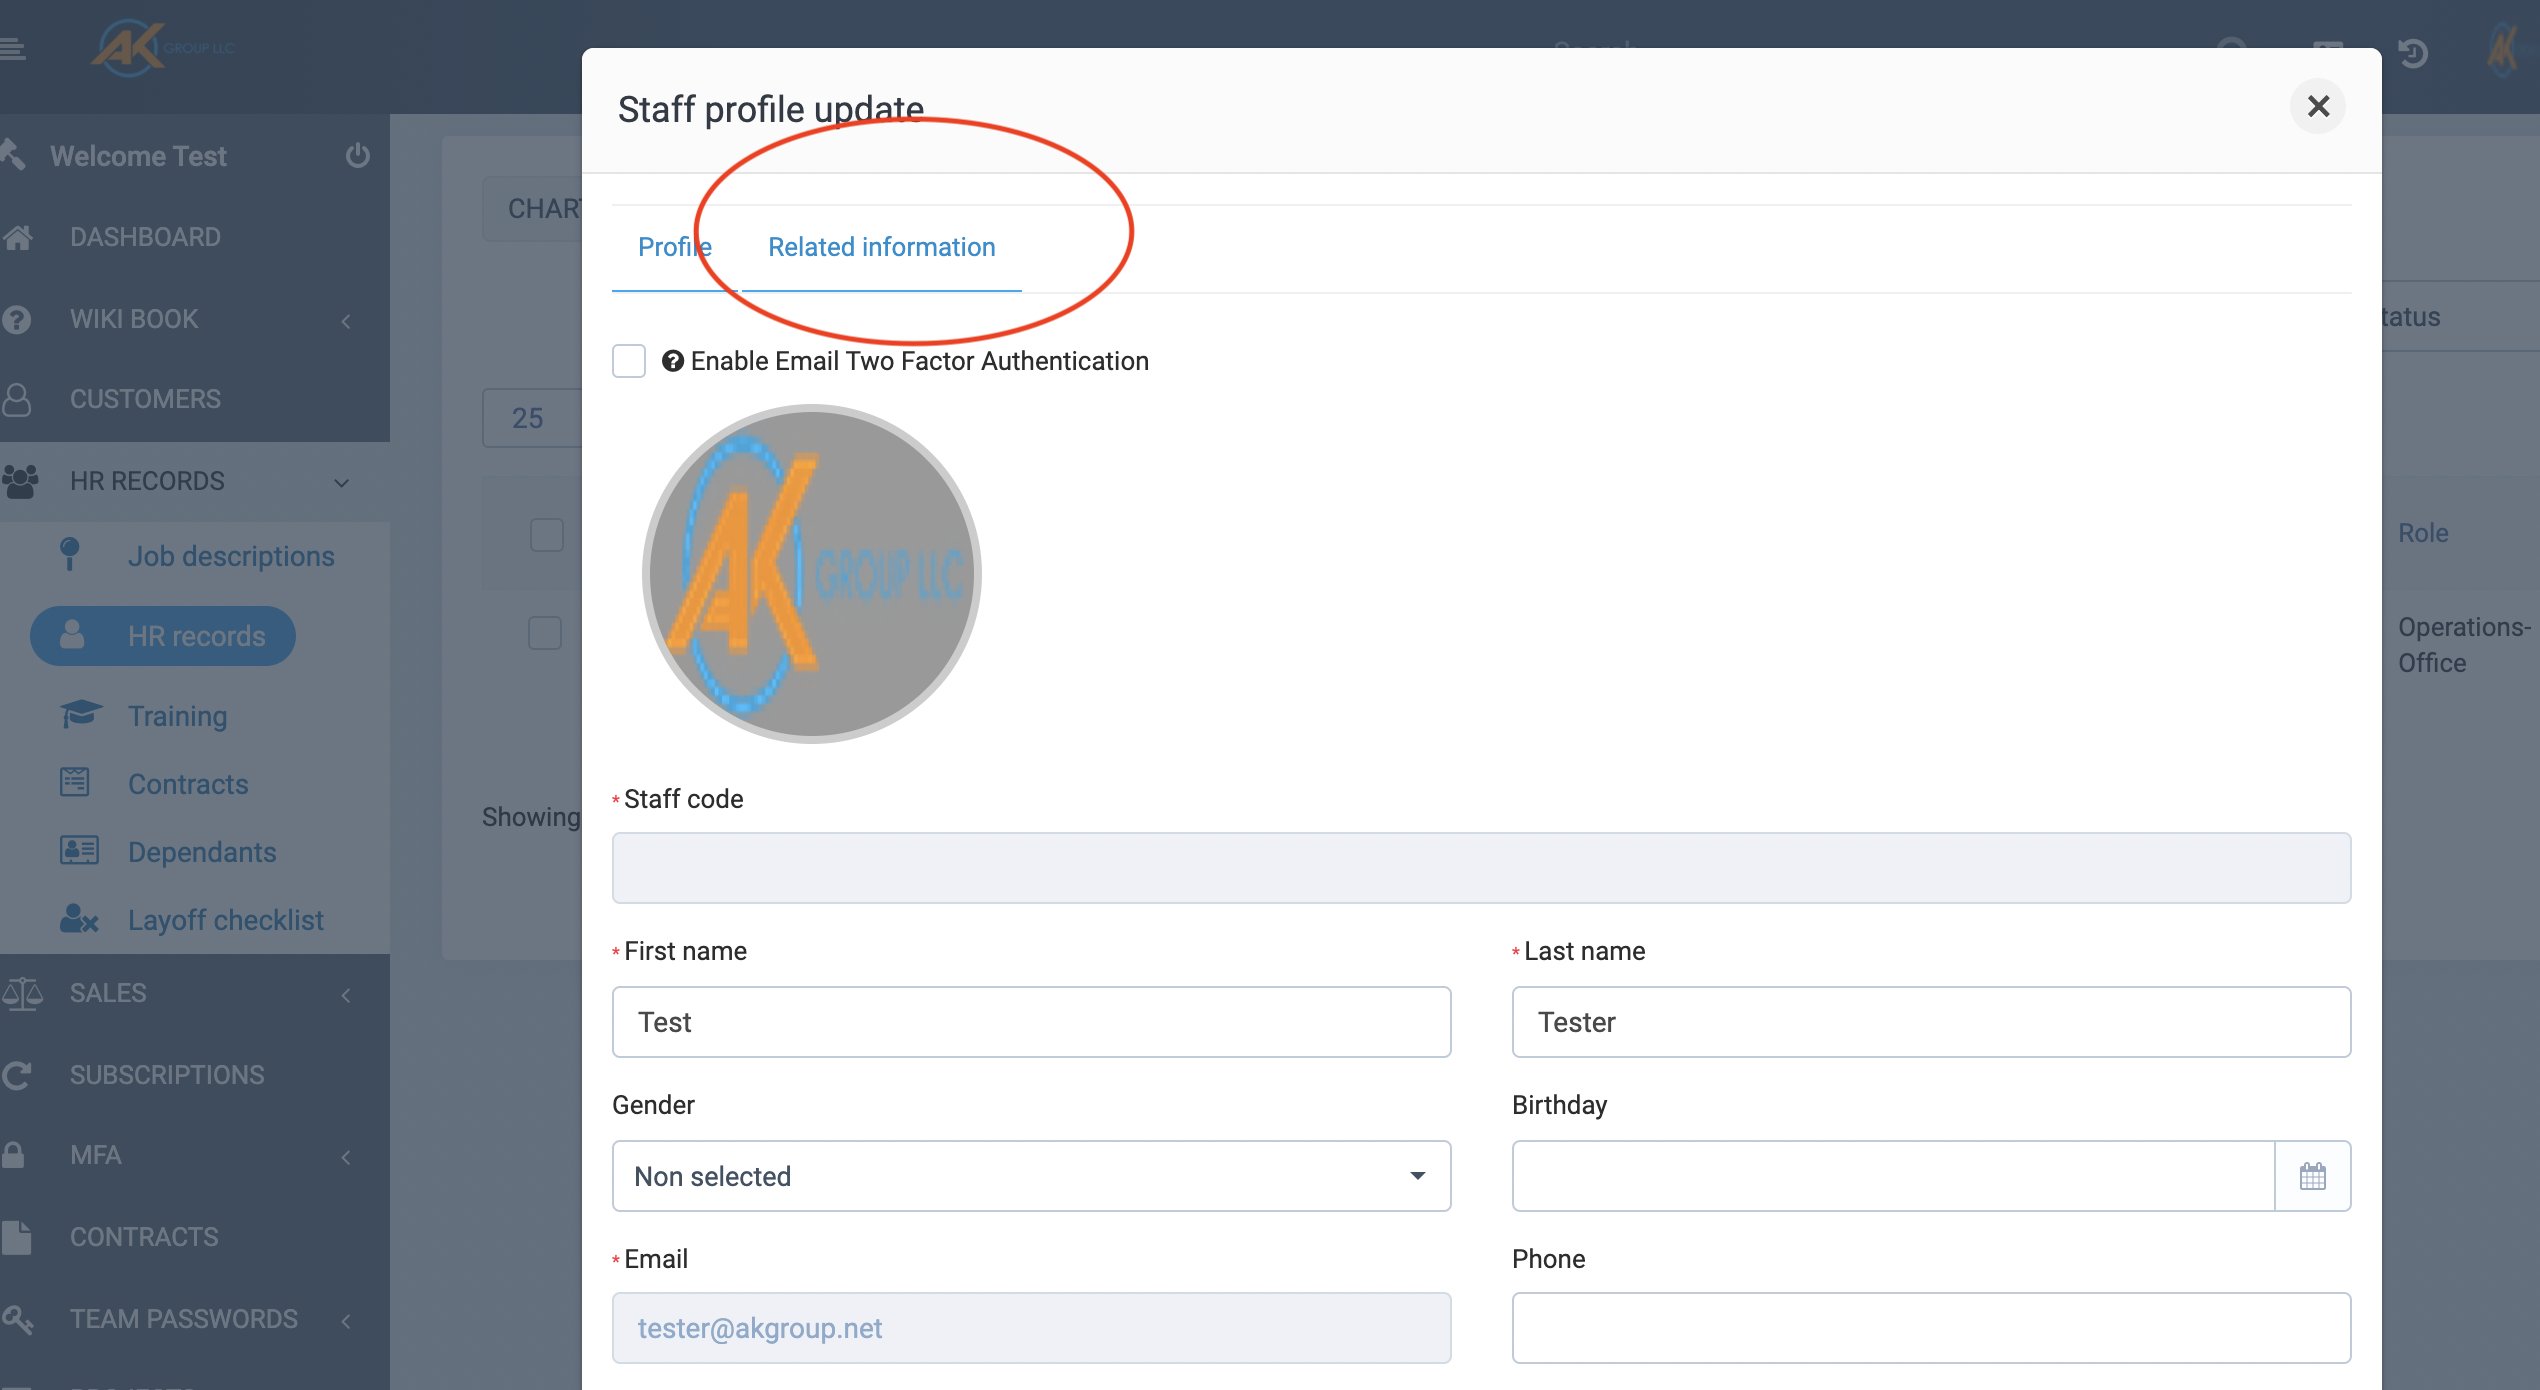
Task: Select the HR records submenu item
Action: pyautogui.click(x=163, y=636)
